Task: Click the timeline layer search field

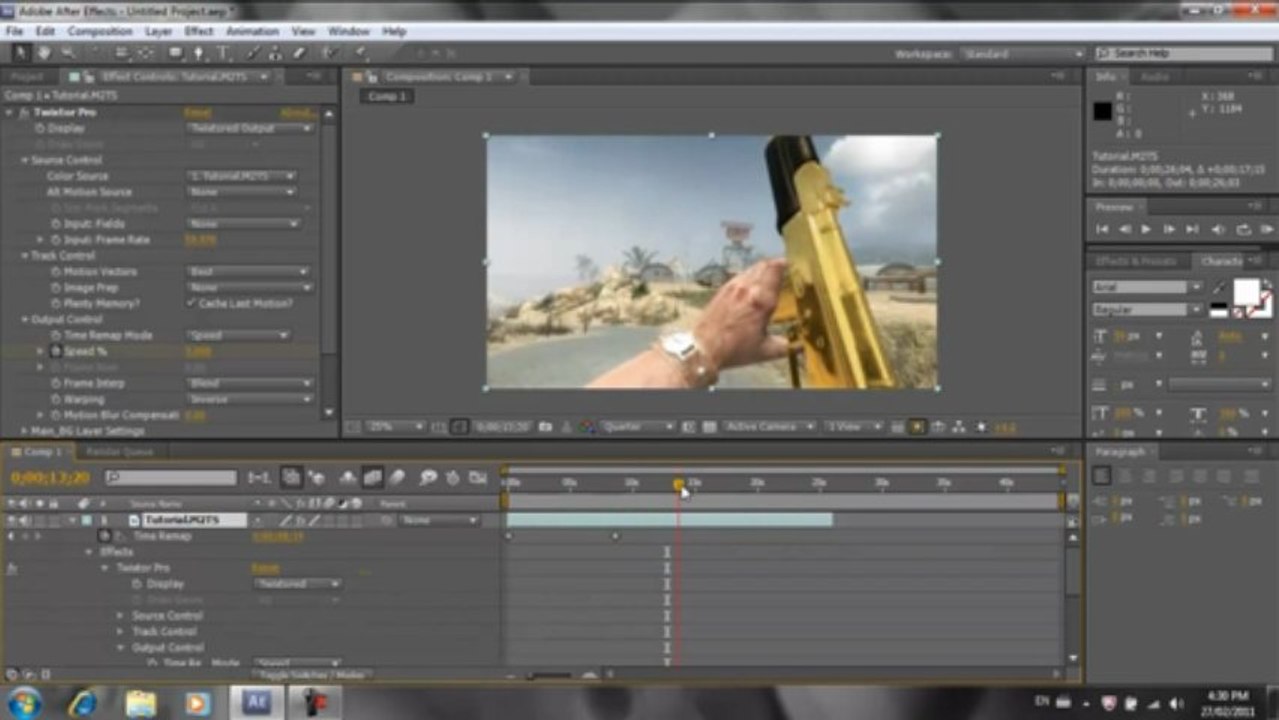Action: pyautogui.click(x=171, y=478)
